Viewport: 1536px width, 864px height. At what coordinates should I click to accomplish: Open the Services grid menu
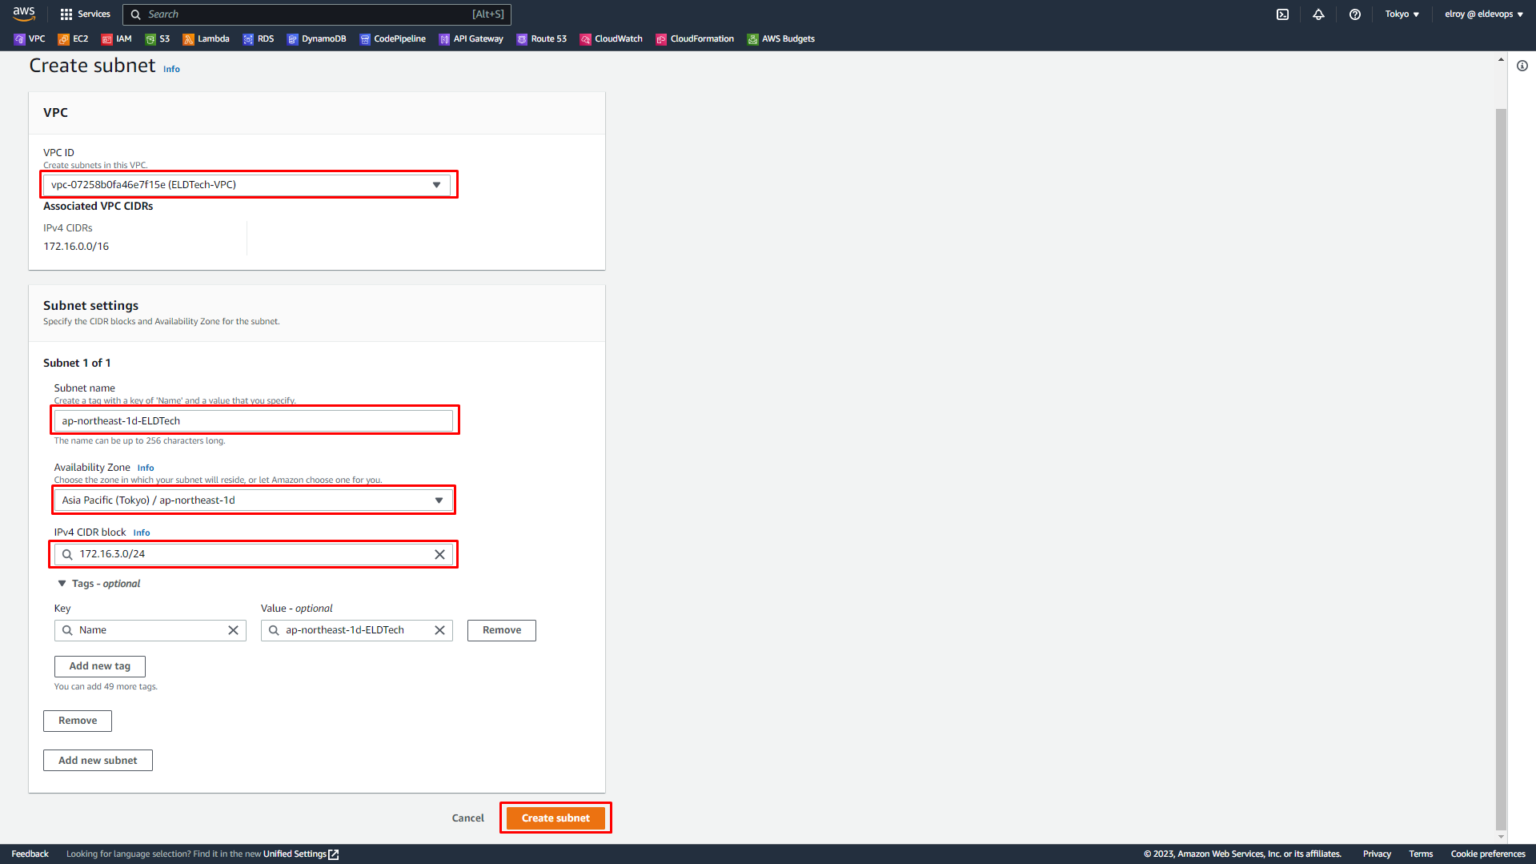point(85,14)
